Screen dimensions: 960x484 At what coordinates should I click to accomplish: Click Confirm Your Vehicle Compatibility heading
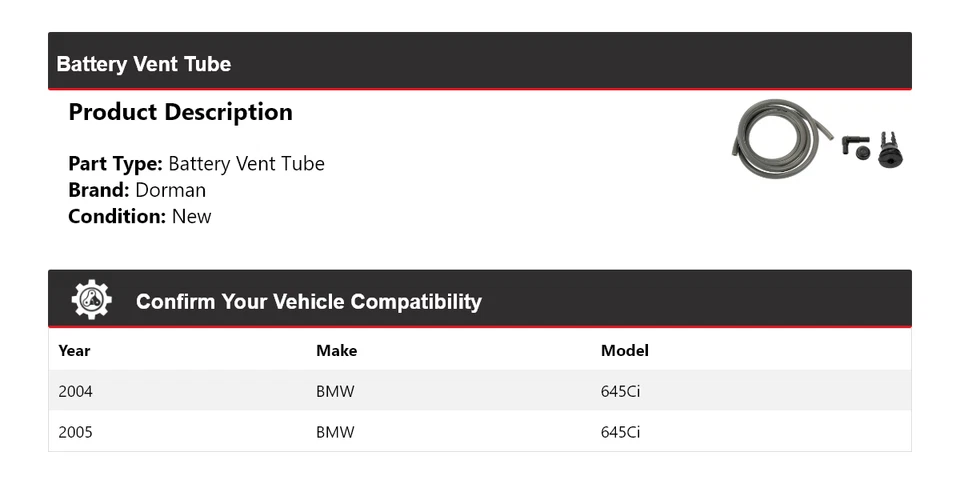click(x=308, y=301)
